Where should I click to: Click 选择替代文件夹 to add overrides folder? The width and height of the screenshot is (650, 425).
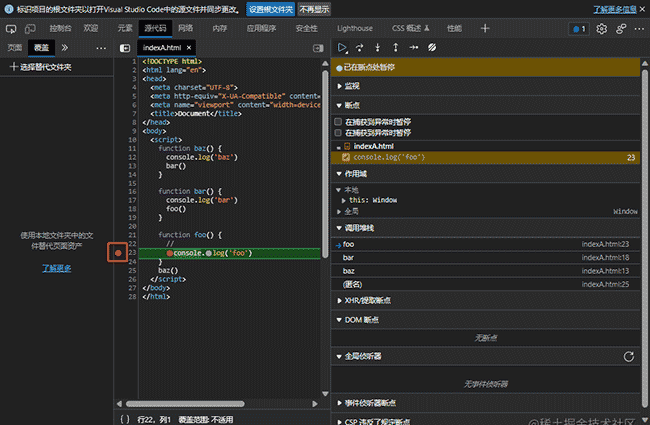(x=40, y=67)
